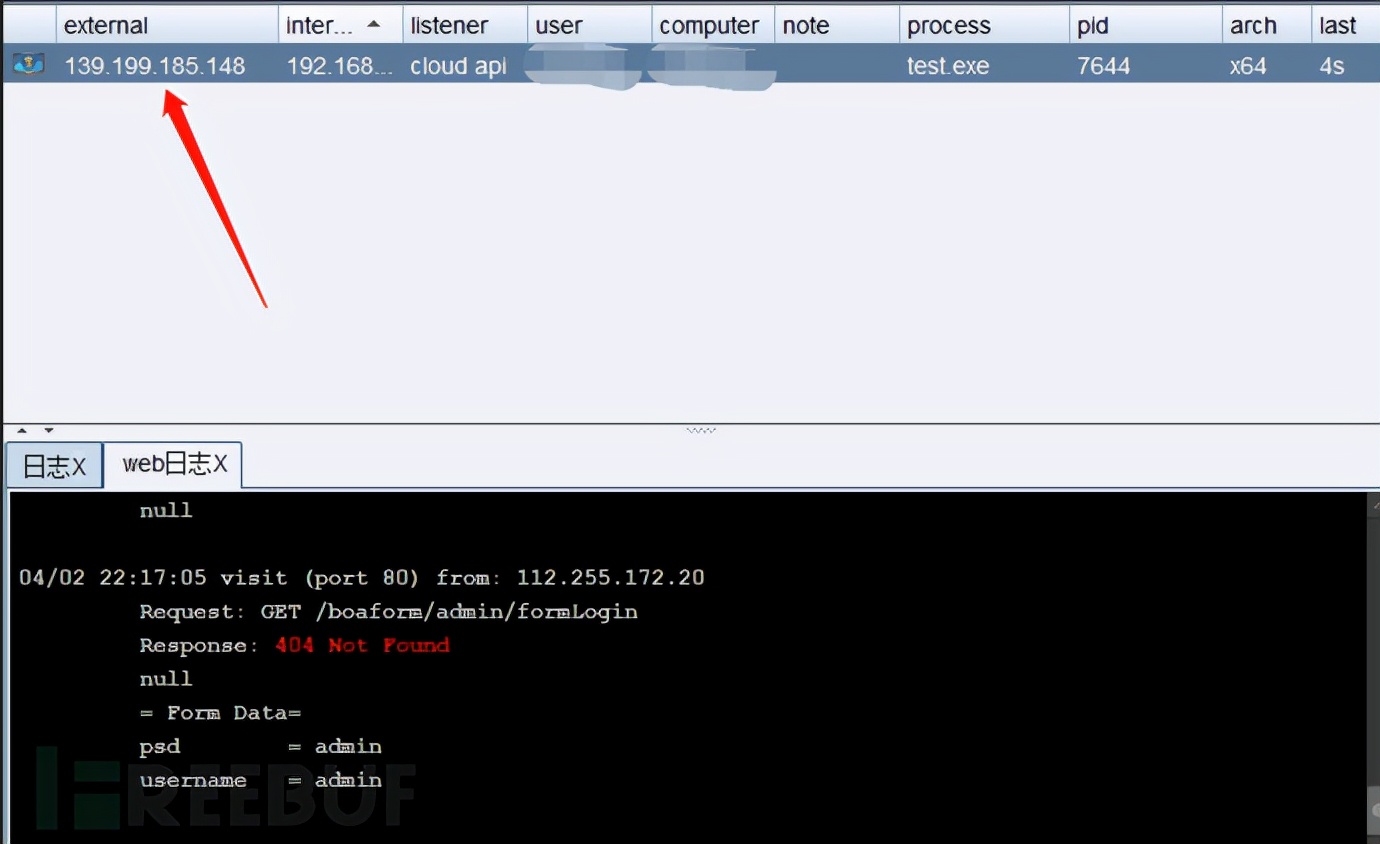Click the pid column header

(1146, 25)
